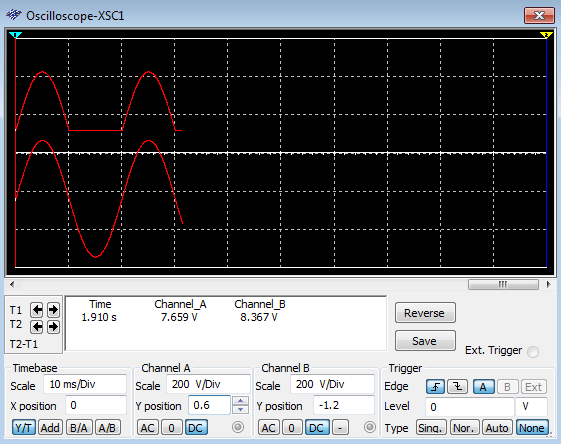Viewport: 561px width, 444px height.
Task: Click Channel B Y position field -1.2
Action: (344, 405)
